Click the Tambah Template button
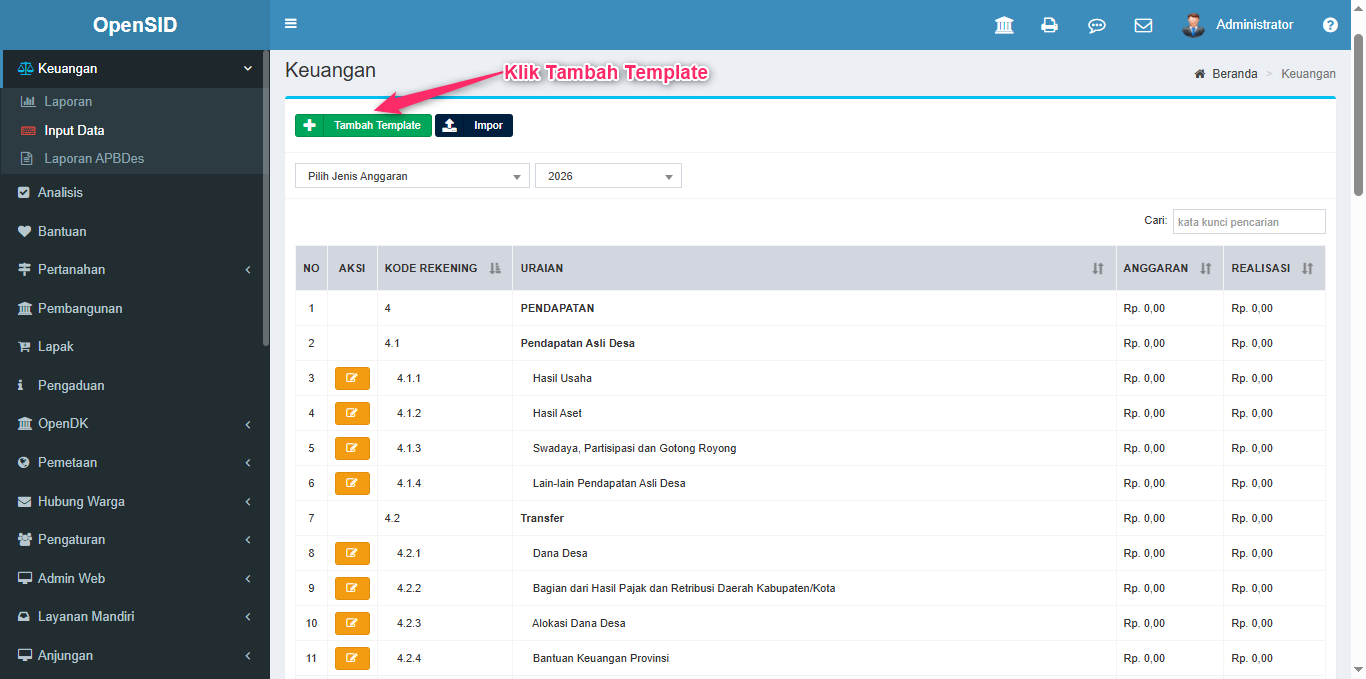Image resolution: width=1366 pixels, height=679 pixels. pos(364,125)
